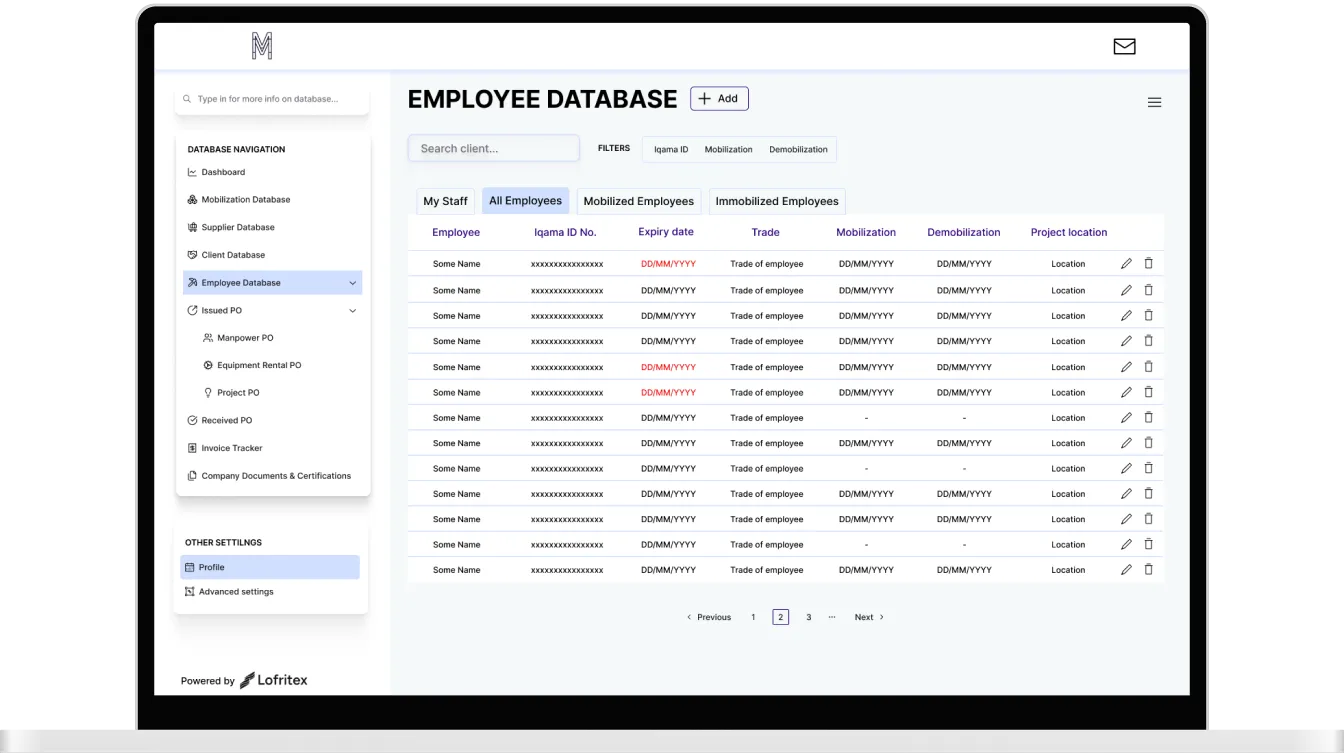
Task: Switch to the My Staff tab
Action: (445, 201)
